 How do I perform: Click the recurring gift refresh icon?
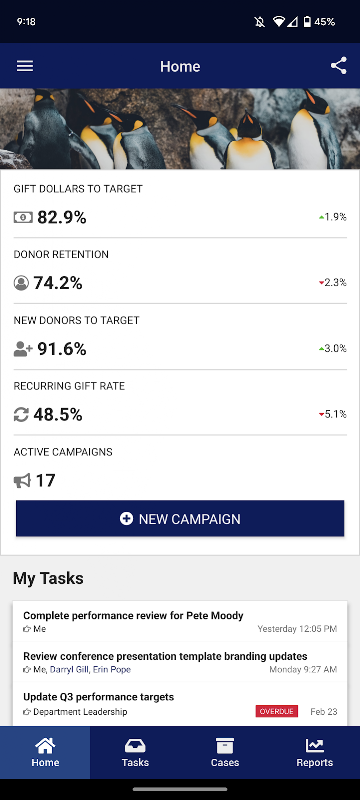[21, 415]
